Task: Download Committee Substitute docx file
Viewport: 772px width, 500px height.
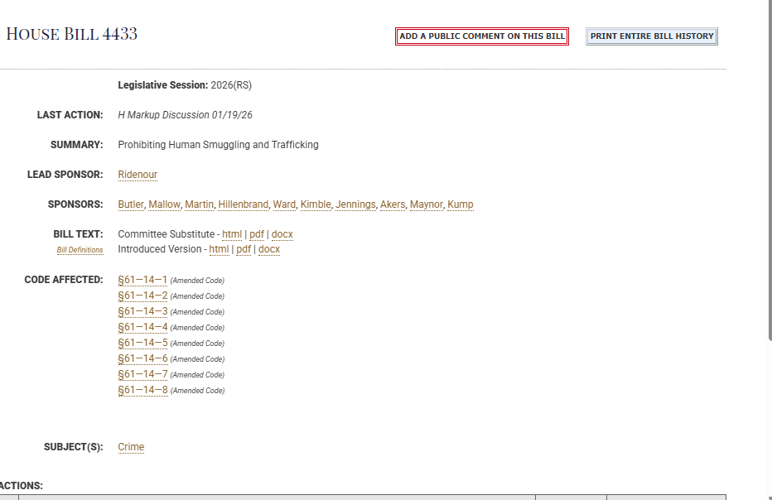Action: coord(282,235)
